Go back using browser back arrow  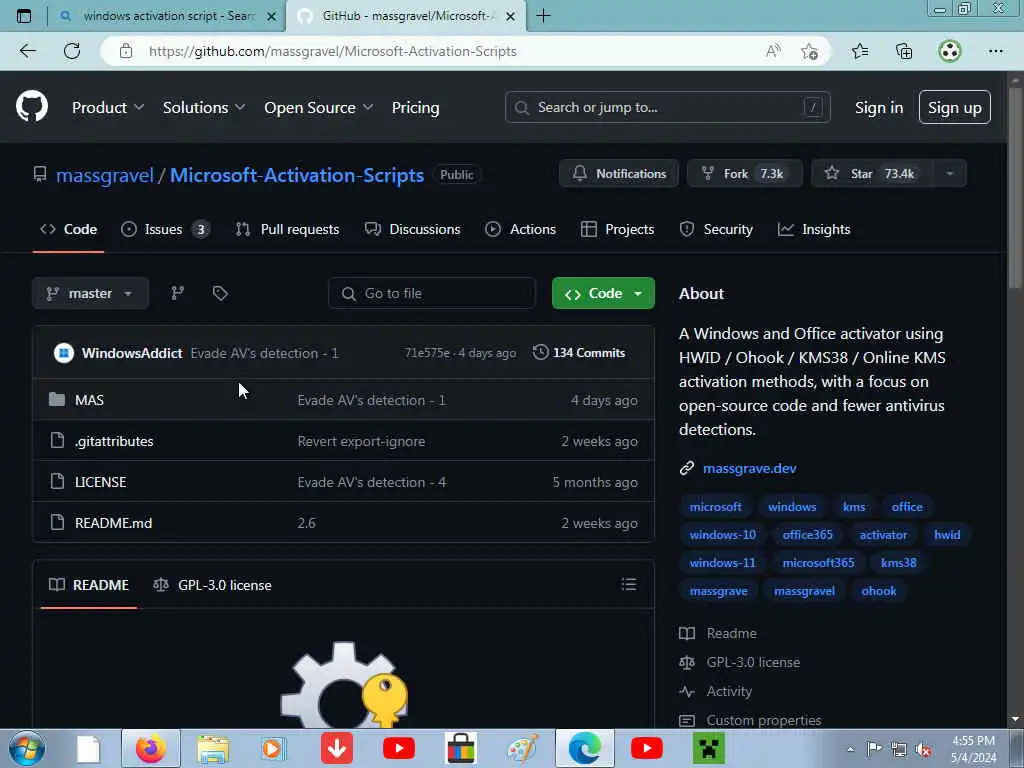point(28,51)
